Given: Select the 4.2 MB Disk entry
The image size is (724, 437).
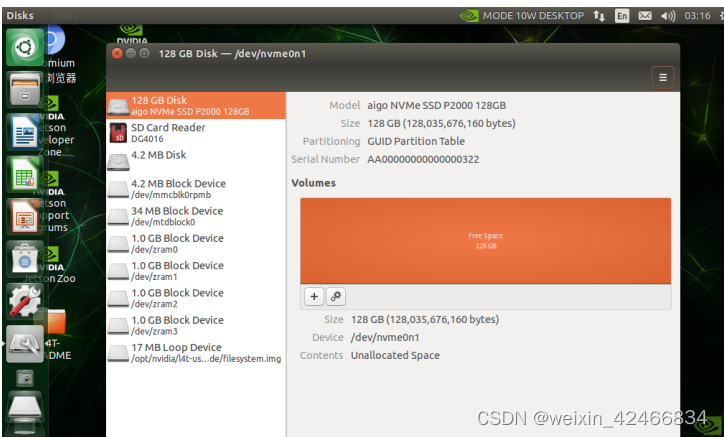Looking at the screenshot, I should pyautogui.click(x=196, y=160).
